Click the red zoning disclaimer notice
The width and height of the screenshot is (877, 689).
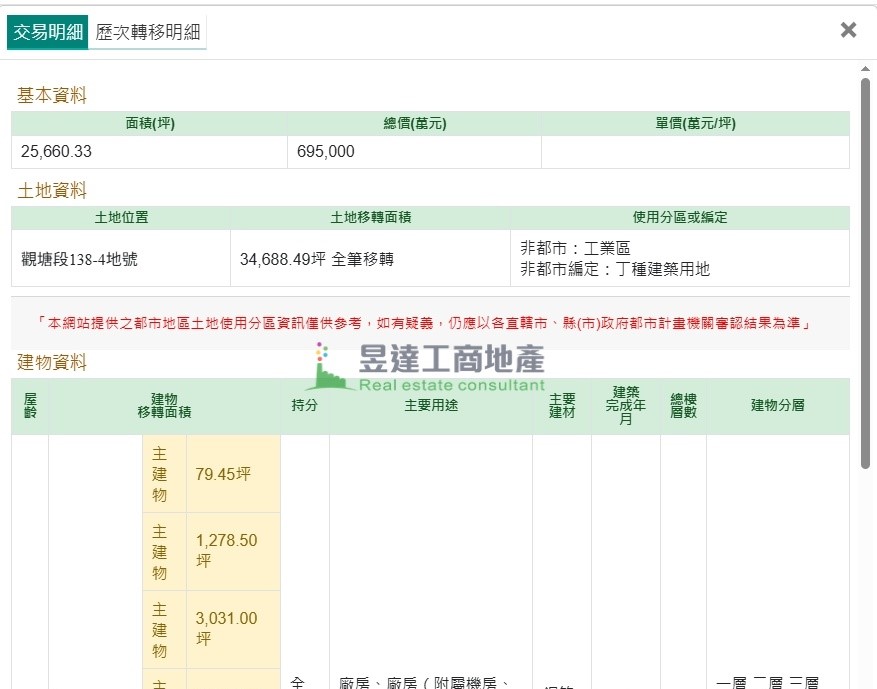click(429, 323)
